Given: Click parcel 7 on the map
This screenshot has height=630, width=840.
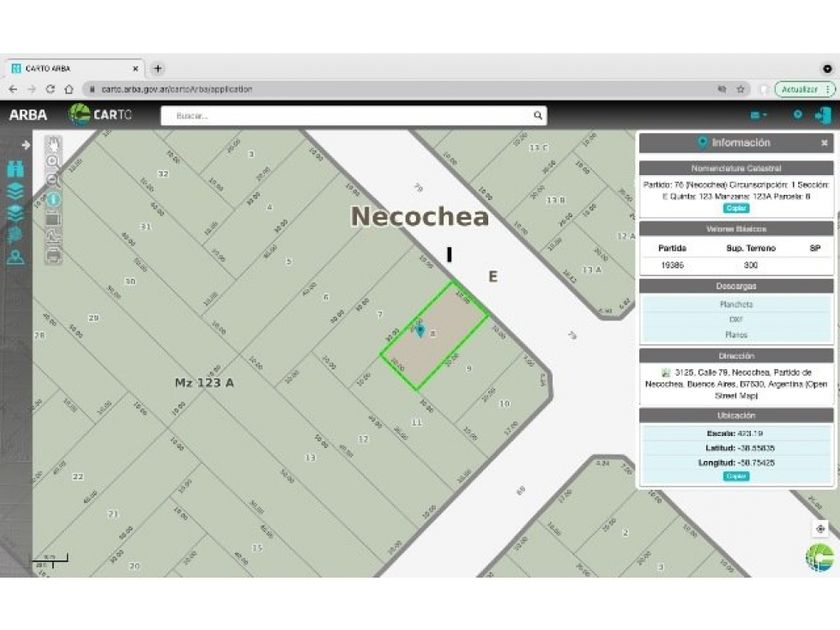Looking at the screenshot, I should point(380,314).
